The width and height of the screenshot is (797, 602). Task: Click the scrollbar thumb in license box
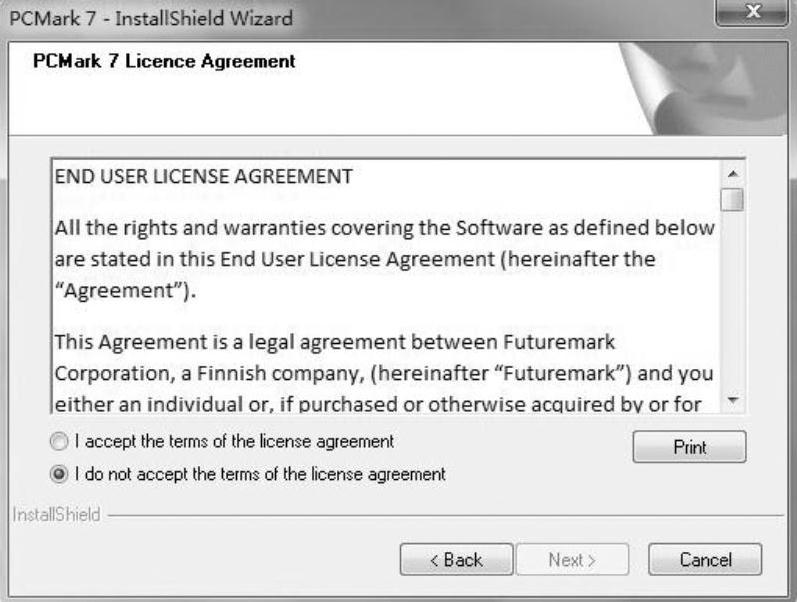[x=733, y=198]
